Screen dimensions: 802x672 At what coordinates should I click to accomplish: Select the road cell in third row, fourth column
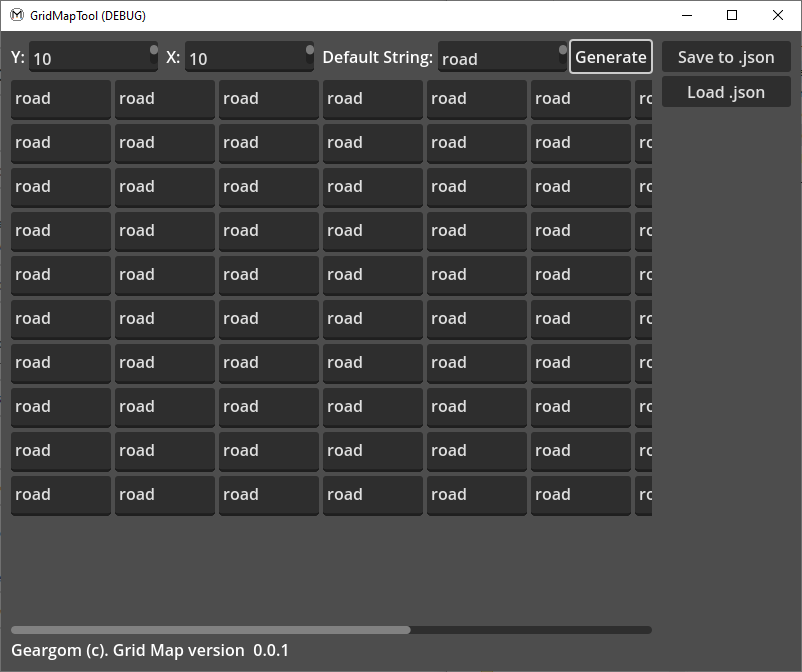coord(373,187)
